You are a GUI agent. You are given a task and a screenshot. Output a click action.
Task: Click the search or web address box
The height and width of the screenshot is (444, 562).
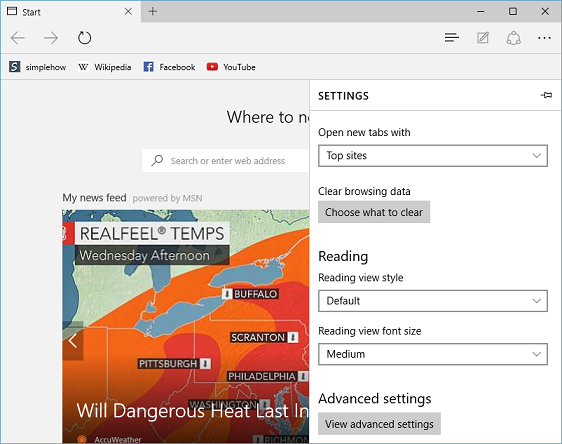tap(225, 161)
